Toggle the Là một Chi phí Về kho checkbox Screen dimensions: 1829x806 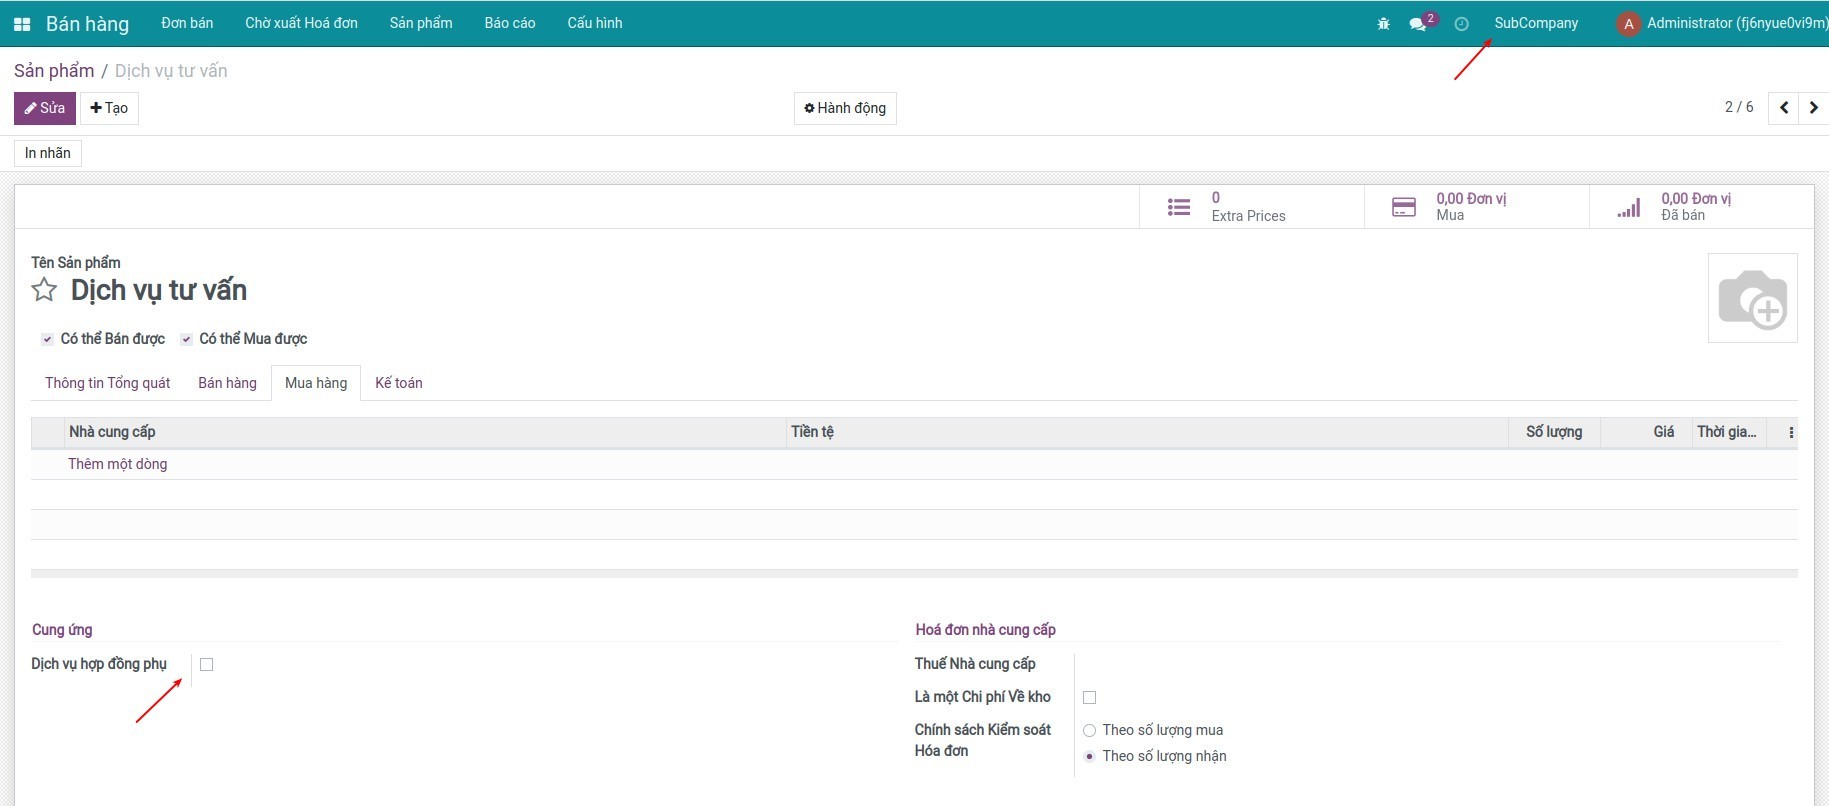pos(1090,698)
